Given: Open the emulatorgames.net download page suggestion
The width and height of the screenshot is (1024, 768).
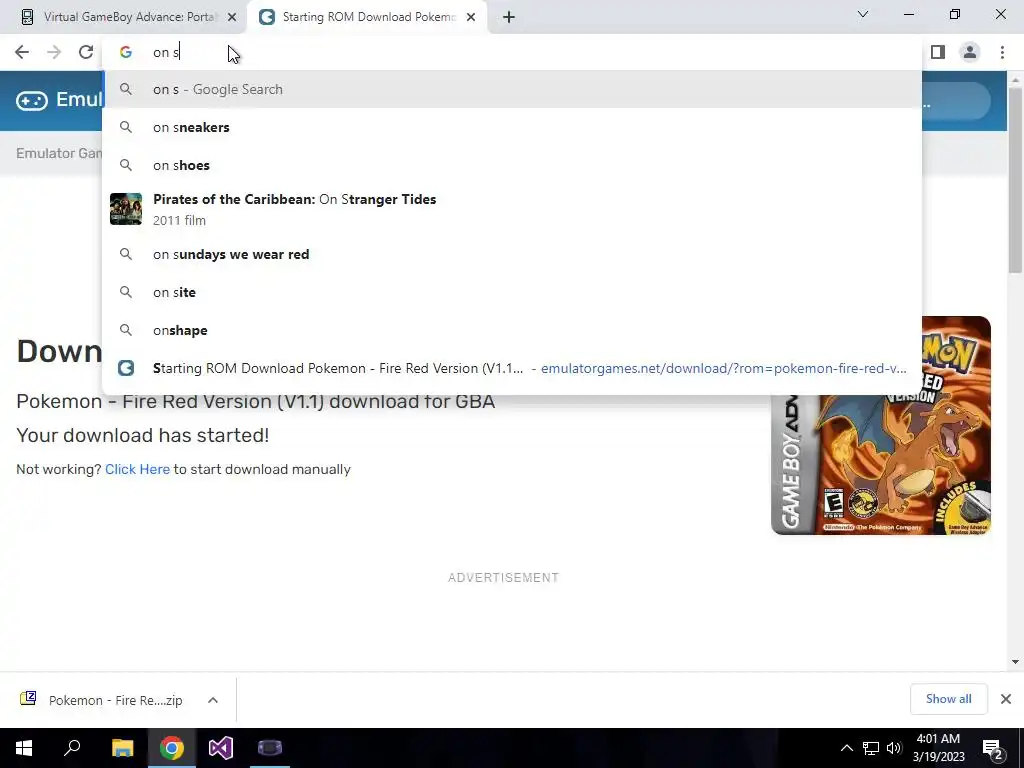Looking at the screenshot, I should pyautogui.click(x=512, y=368).
